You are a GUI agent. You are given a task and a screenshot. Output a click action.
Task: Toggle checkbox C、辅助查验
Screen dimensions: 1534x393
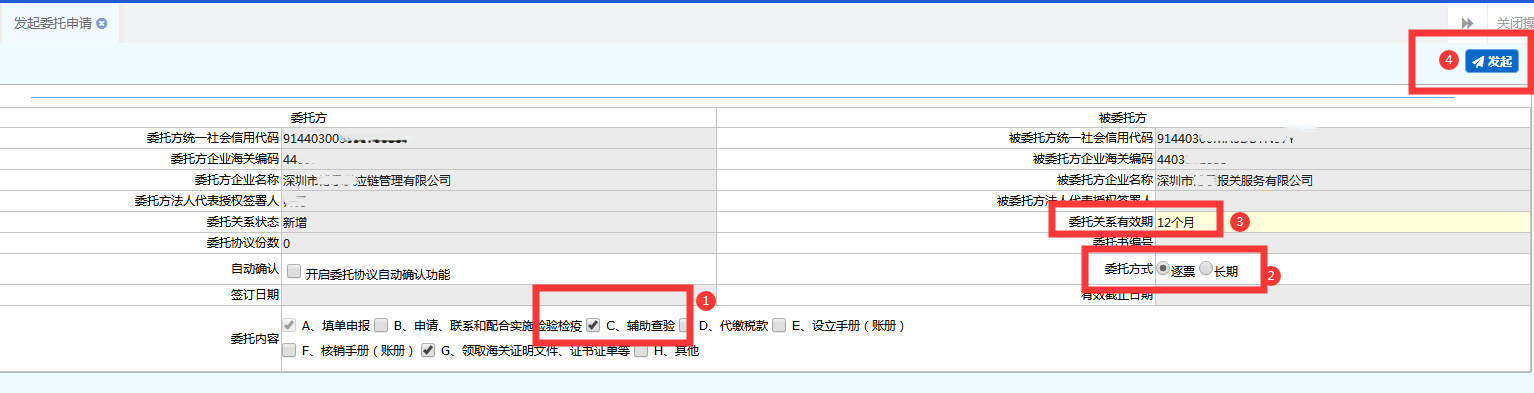pyautogui.click(x=593, y=325)
